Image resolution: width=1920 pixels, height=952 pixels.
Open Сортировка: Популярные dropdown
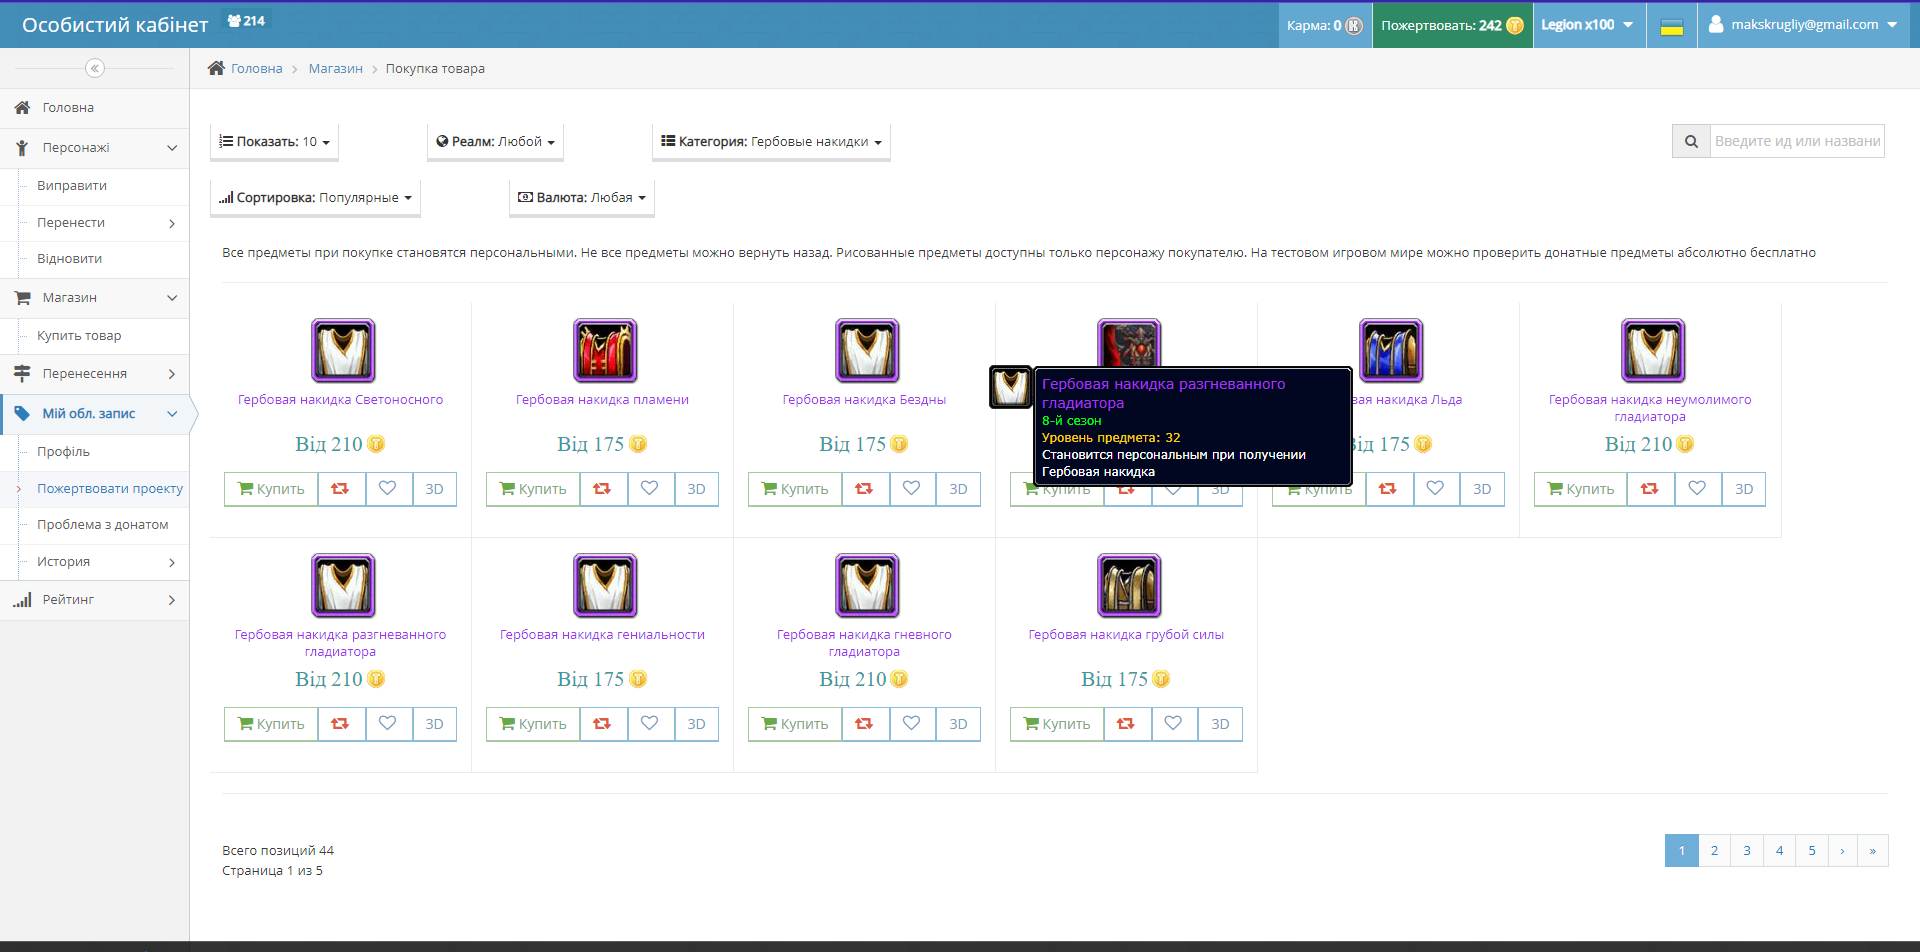point(315,198)
